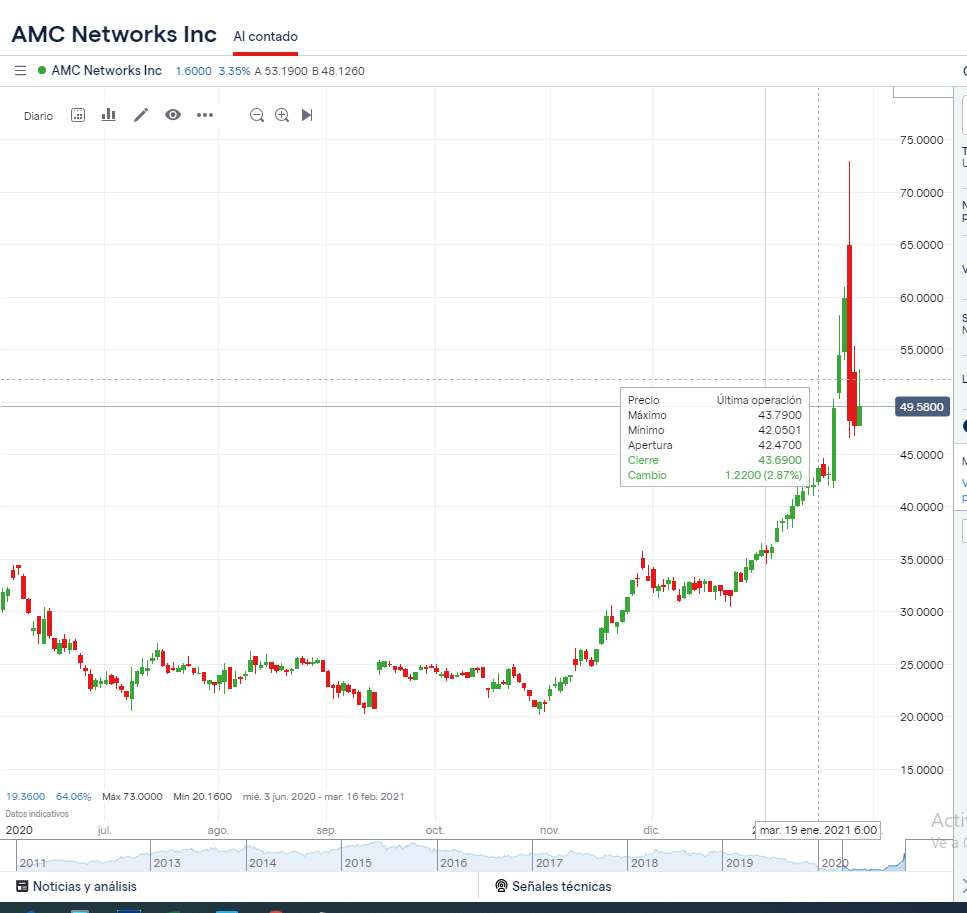
Task: Switch to the Al contado tab
Action: coord(265,36)
